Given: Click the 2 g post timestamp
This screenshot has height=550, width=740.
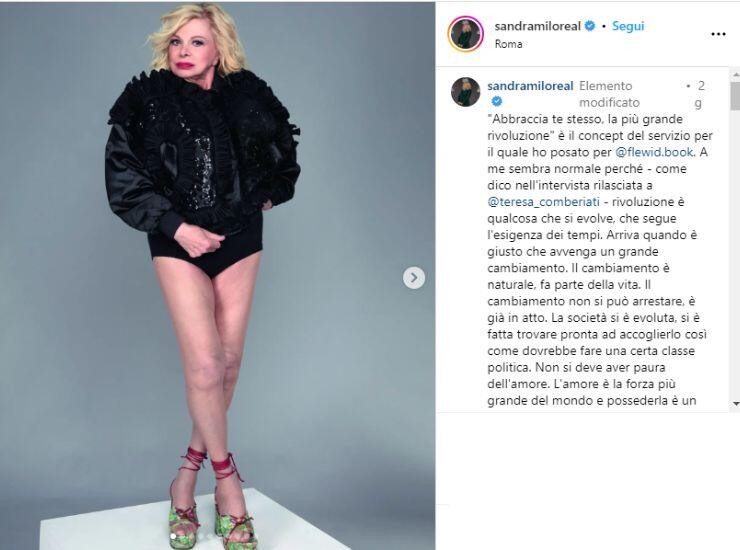Looking at the screenshot, I should [698, 93].
